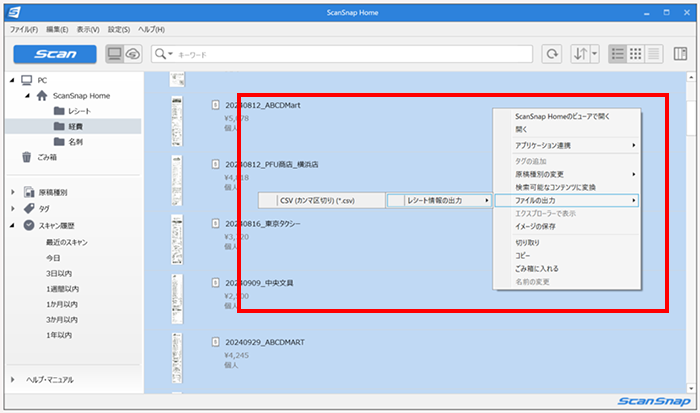Screen dimensions: 700x413
Task: Switch to list view mode
Action: [618, 54]
